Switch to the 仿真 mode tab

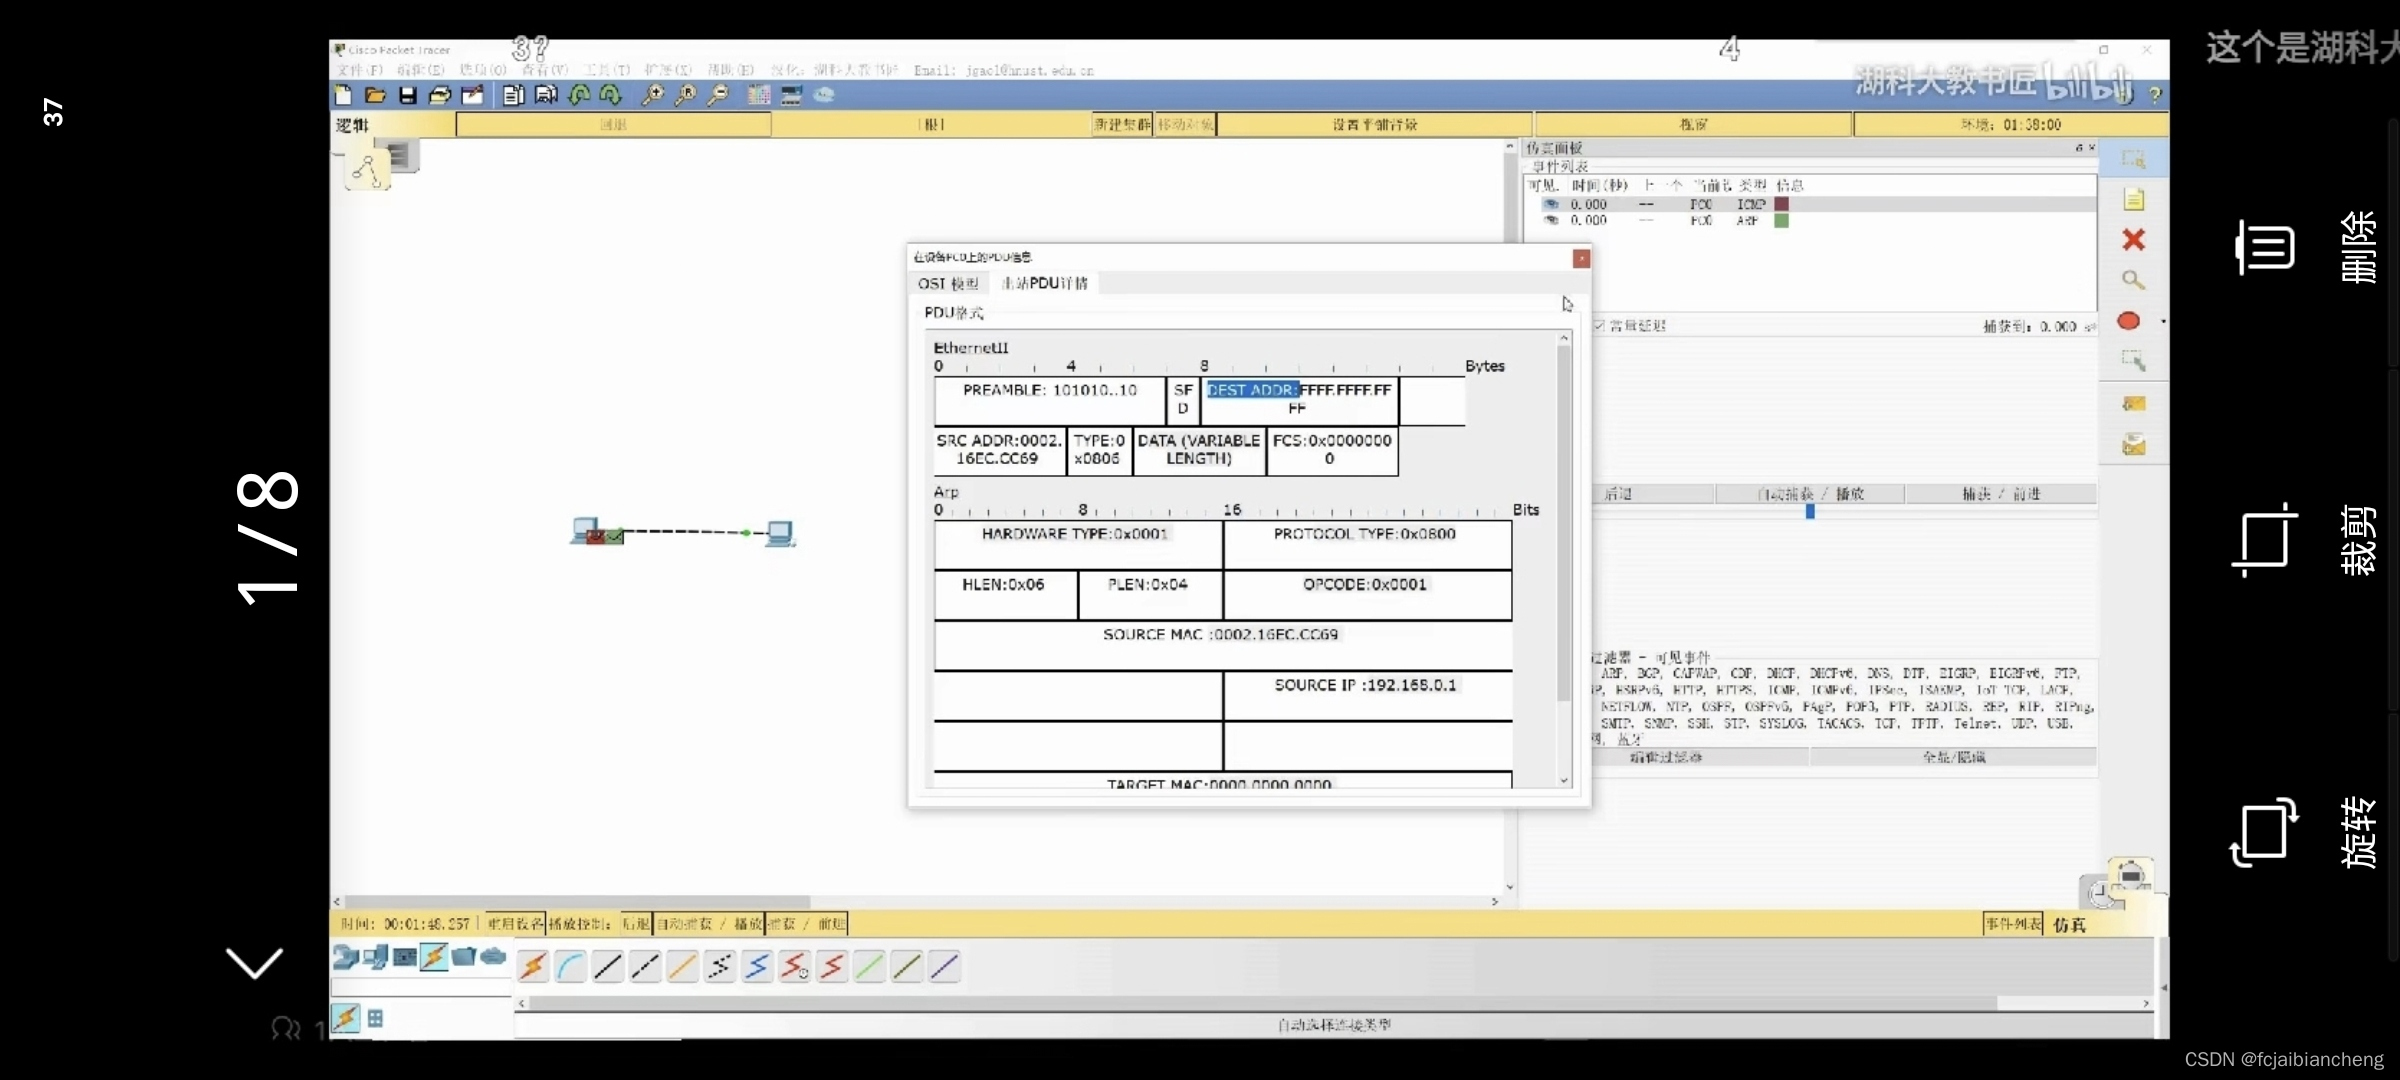point(2070,925)
